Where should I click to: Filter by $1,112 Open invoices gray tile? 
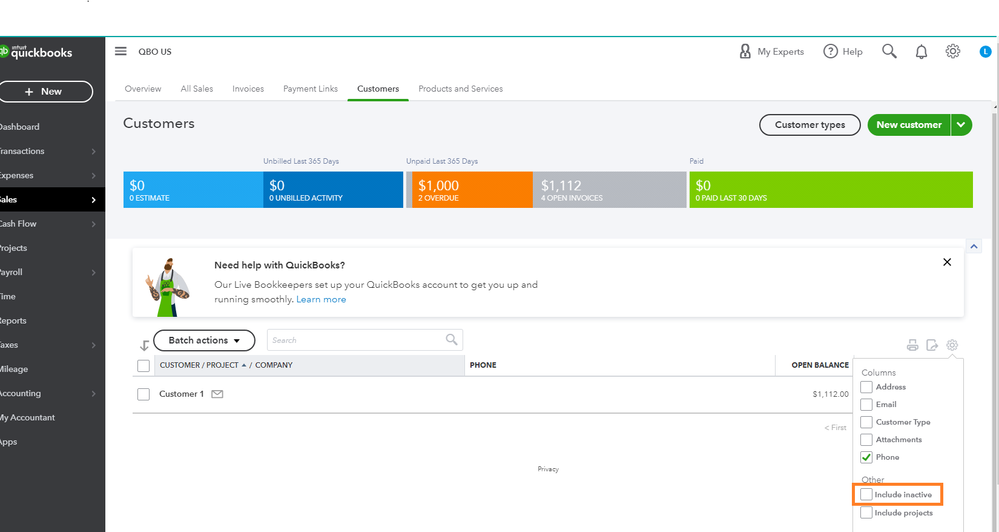tap(610, 189)
